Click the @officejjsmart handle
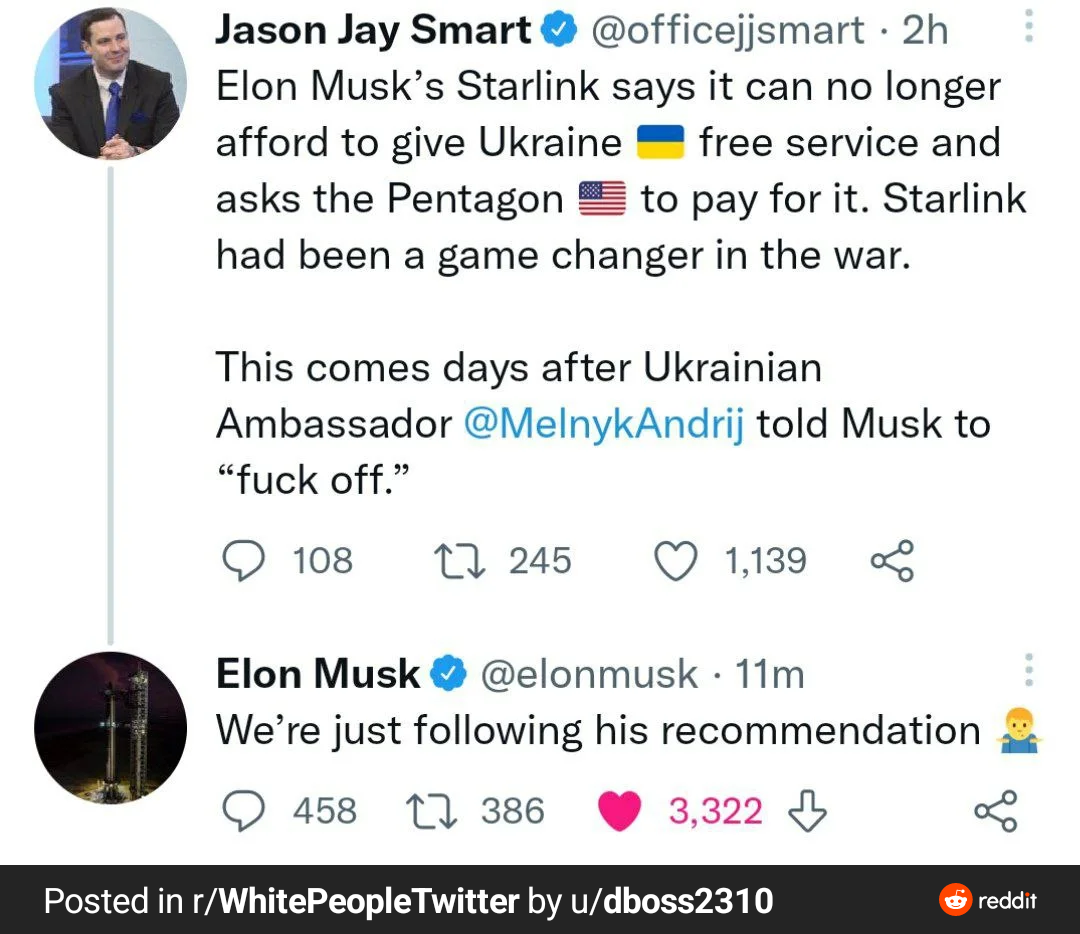The width and height of the screenshot is (1080, 934). click(728, 31)
